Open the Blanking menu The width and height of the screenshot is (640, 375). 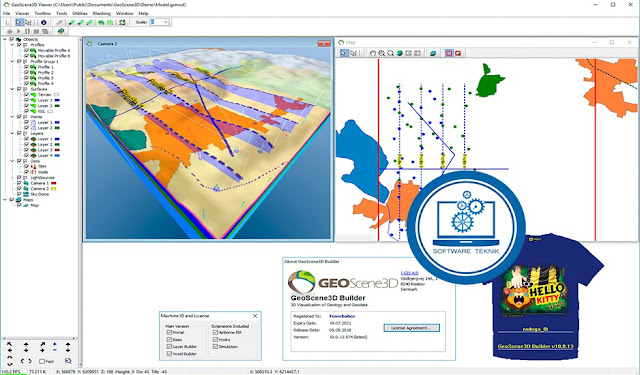pos(102,13)
